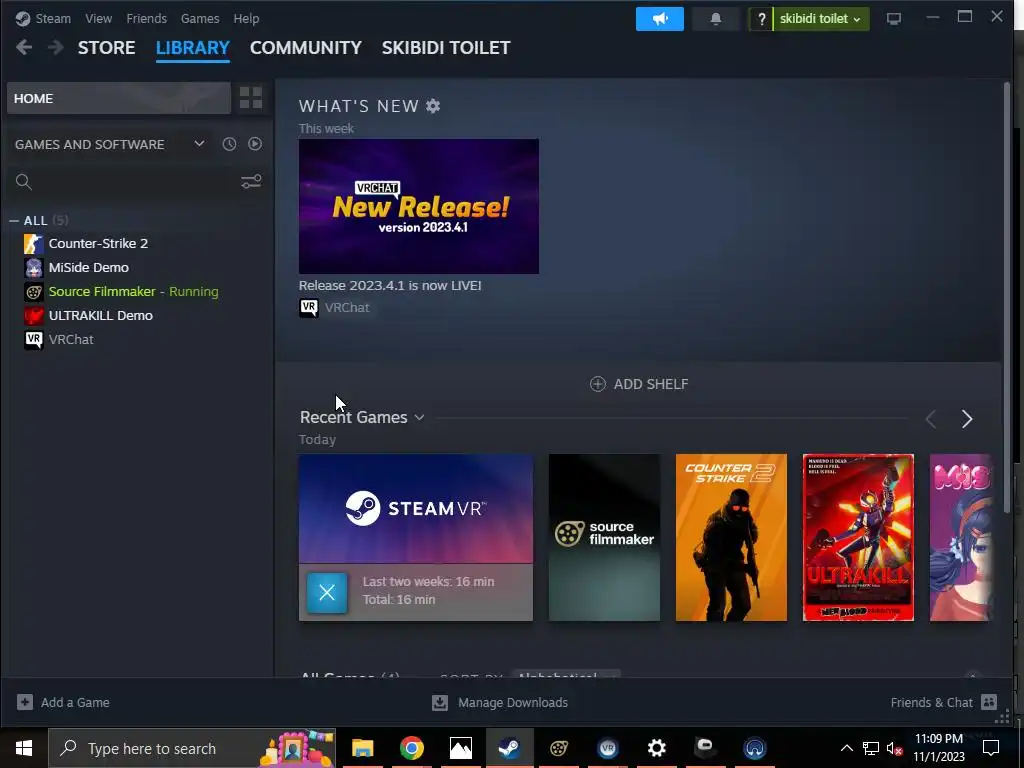Screen dimensions: 1024x768
Task: Click the Friends & Chat icon
Action: 989,702
